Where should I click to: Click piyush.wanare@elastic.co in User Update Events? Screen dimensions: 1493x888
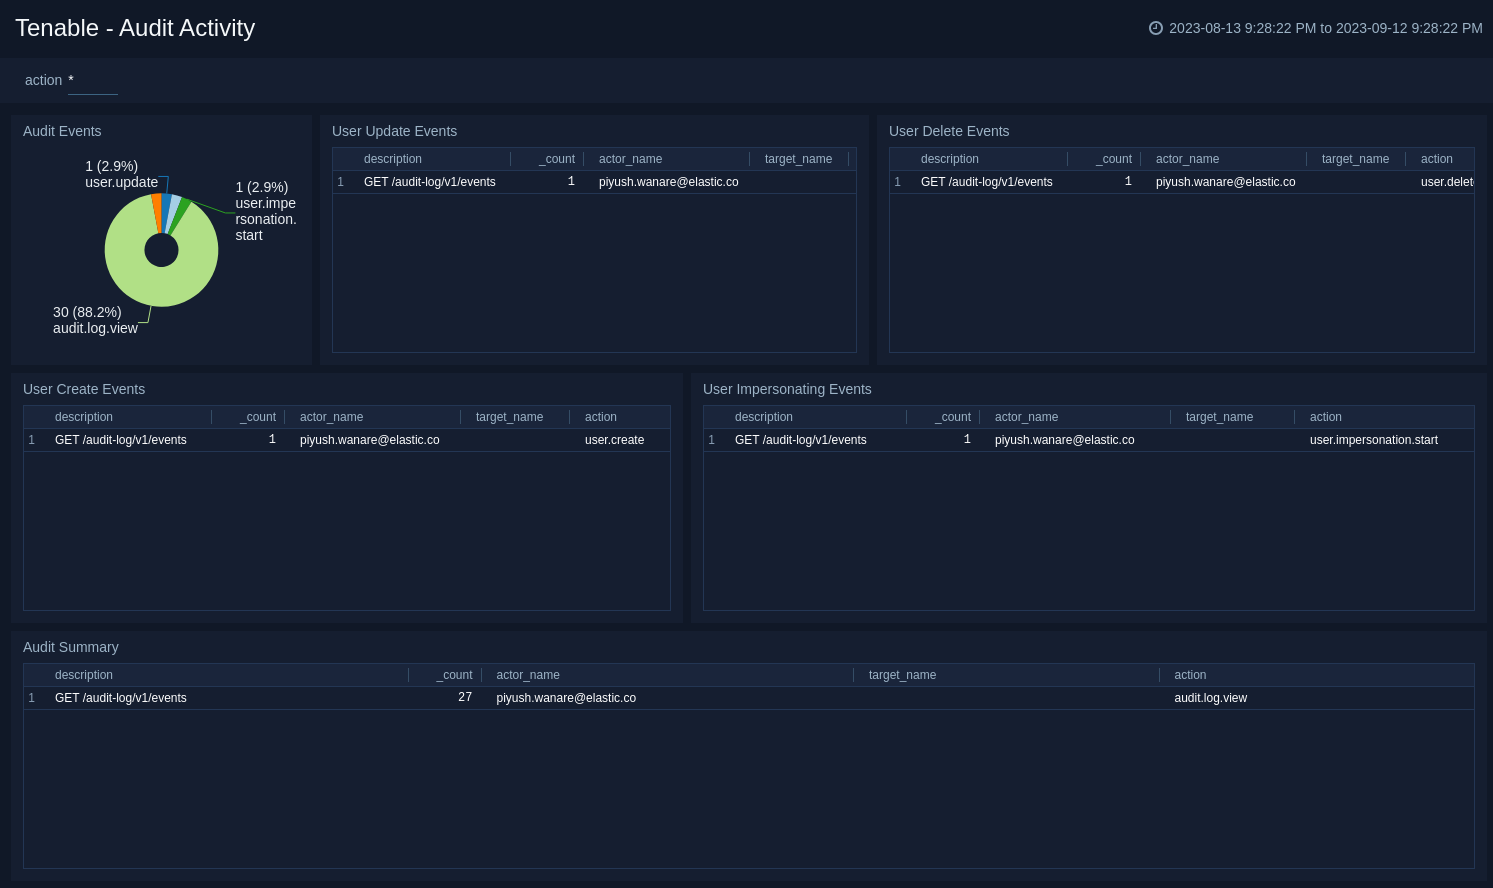point(669,182)
